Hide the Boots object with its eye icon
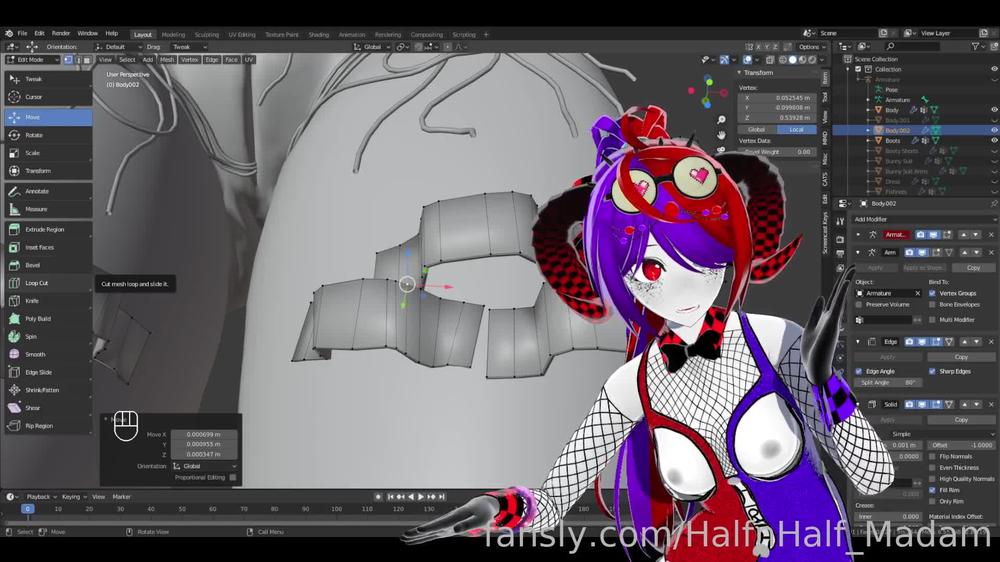This screenshot has width=1000, height=562. coord(994,140)
